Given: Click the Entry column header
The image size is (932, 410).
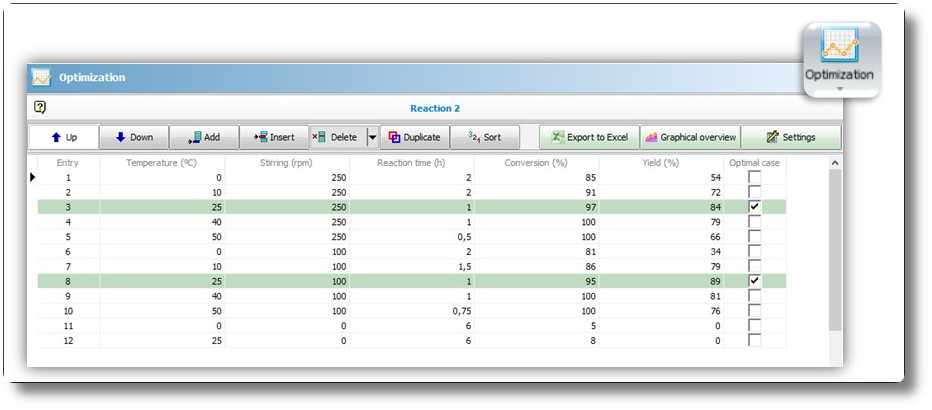Looking at the screenshot, I should click(68, 162).
